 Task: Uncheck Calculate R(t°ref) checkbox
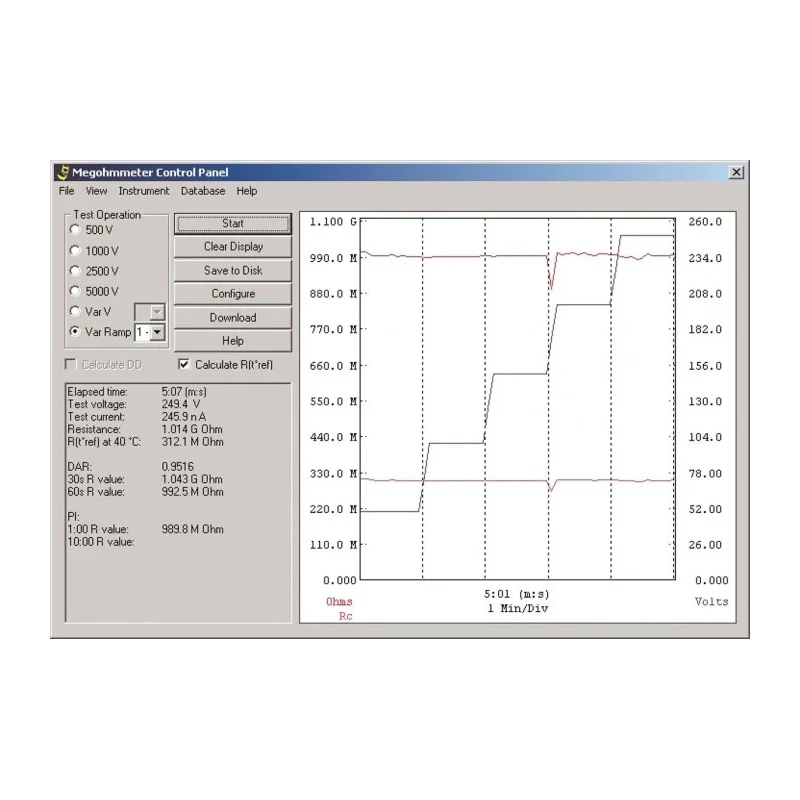point(184,364)
